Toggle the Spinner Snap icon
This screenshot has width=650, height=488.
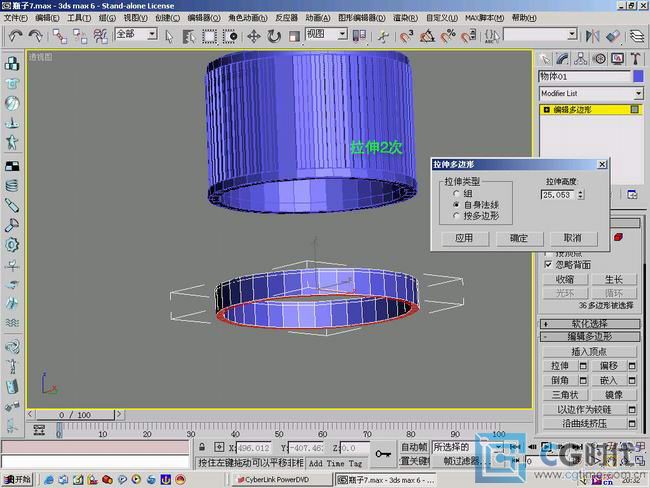pyautogui.click(x=468, y=36)
